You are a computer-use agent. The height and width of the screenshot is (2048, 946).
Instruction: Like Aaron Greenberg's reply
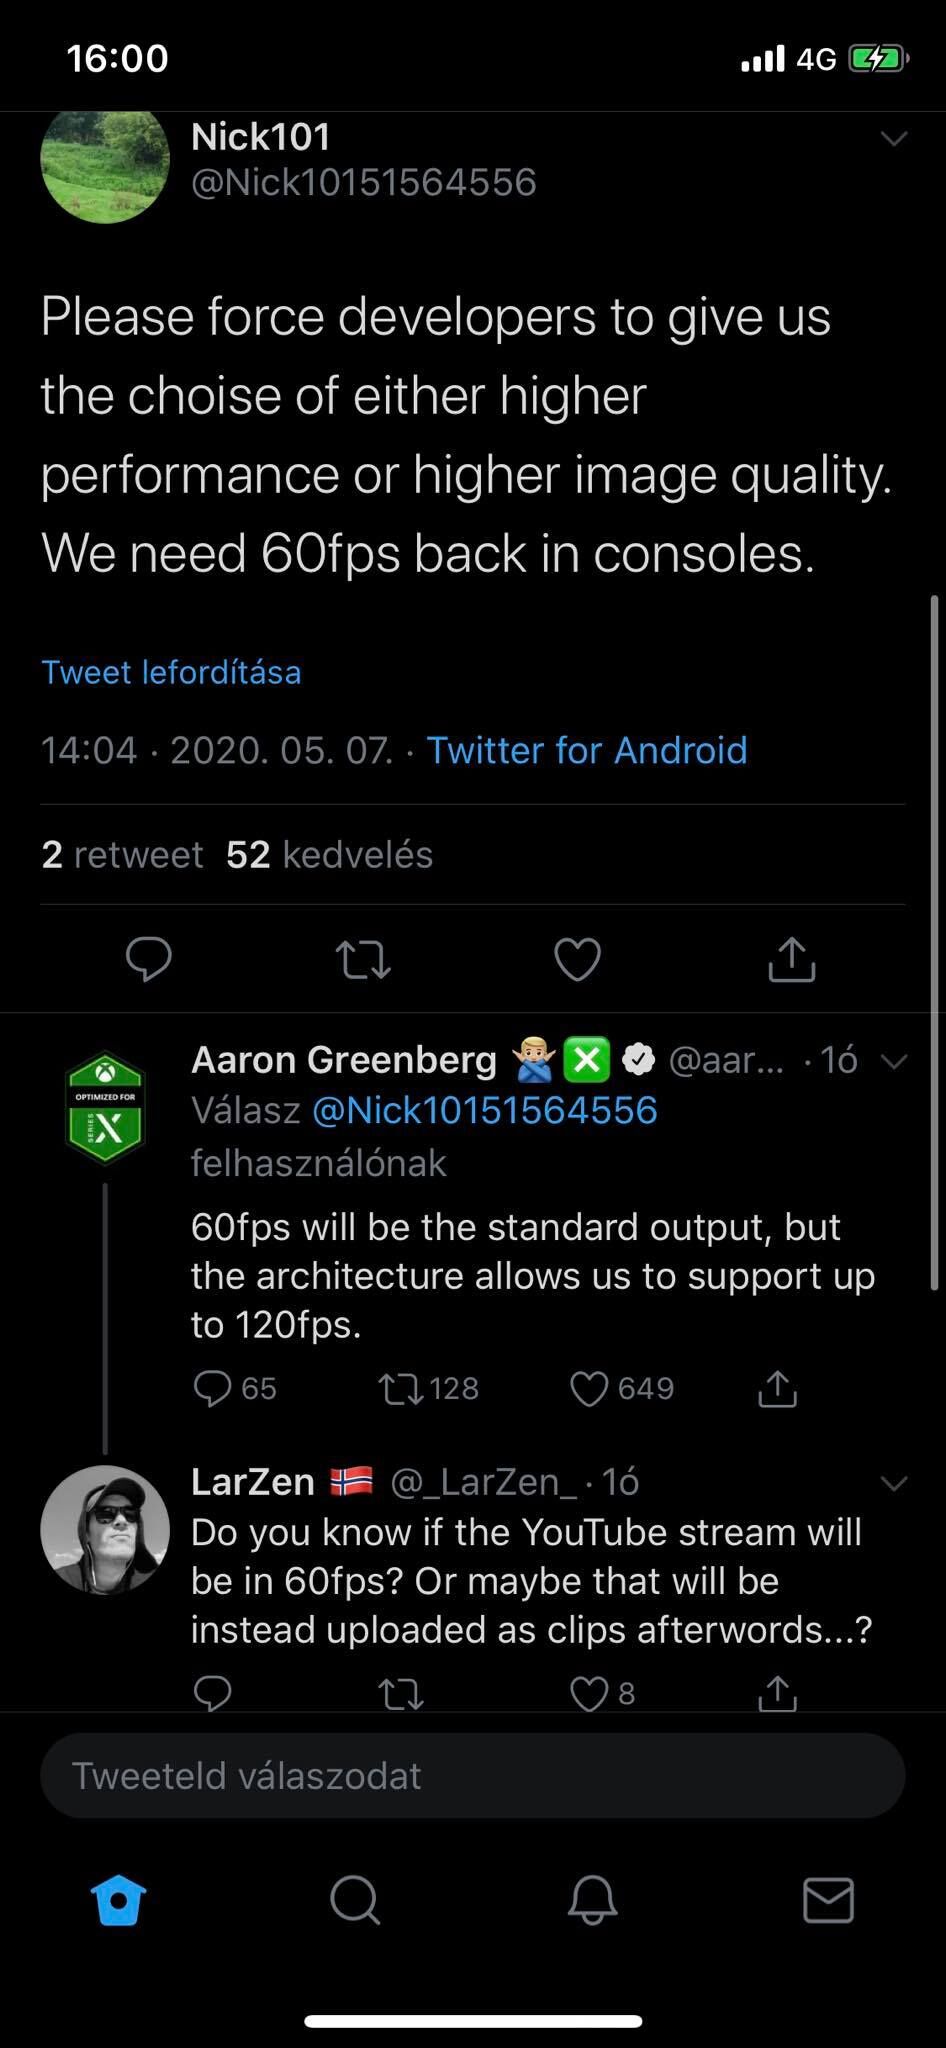[589, 1388]
